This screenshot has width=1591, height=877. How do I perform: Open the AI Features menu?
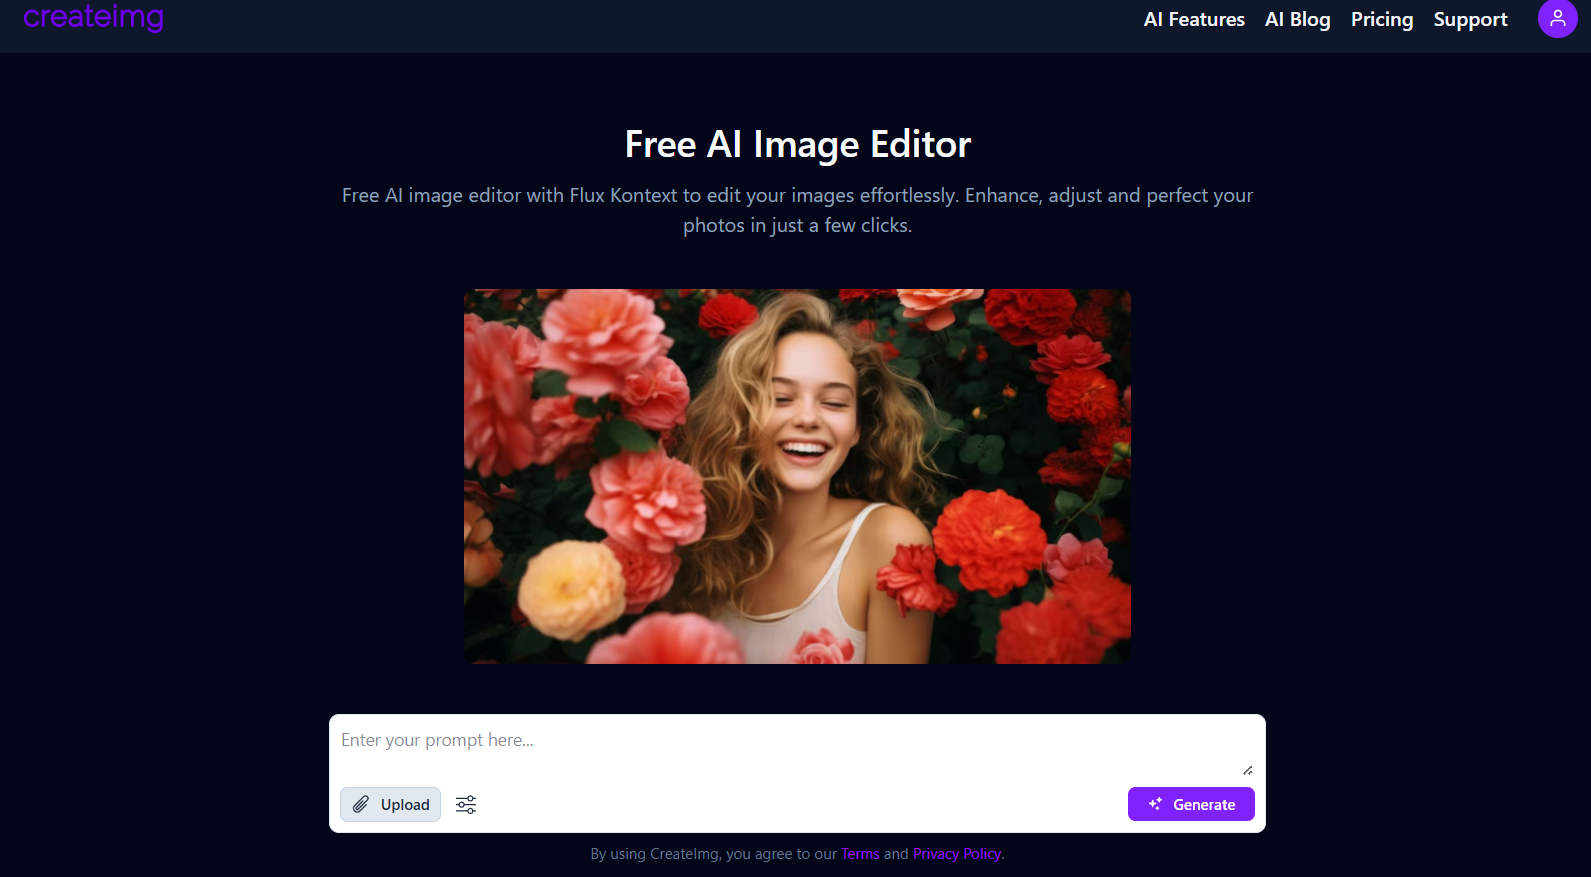pyautogui.click(x=1193, y=20)
